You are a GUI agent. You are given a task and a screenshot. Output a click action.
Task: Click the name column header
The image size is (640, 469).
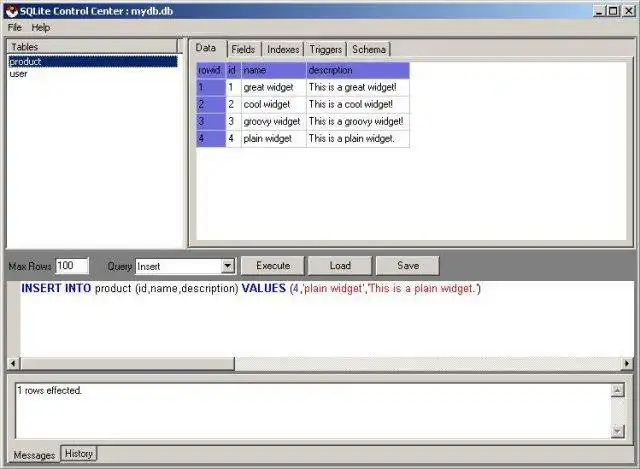(273, 70)
